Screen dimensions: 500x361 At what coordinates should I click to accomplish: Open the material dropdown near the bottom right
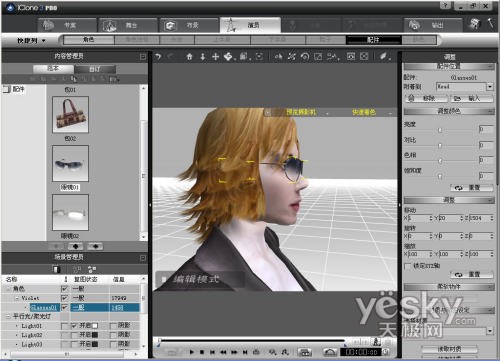tap(490, 331)
